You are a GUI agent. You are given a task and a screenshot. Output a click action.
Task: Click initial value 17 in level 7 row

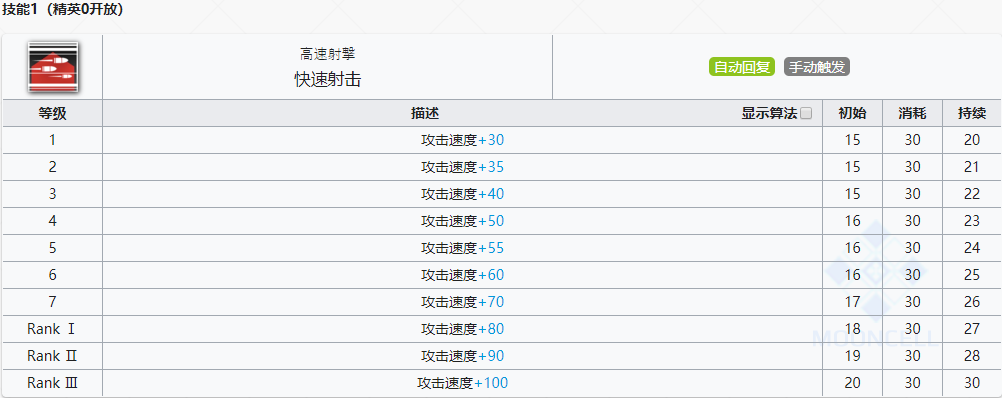tap(852, 302)
